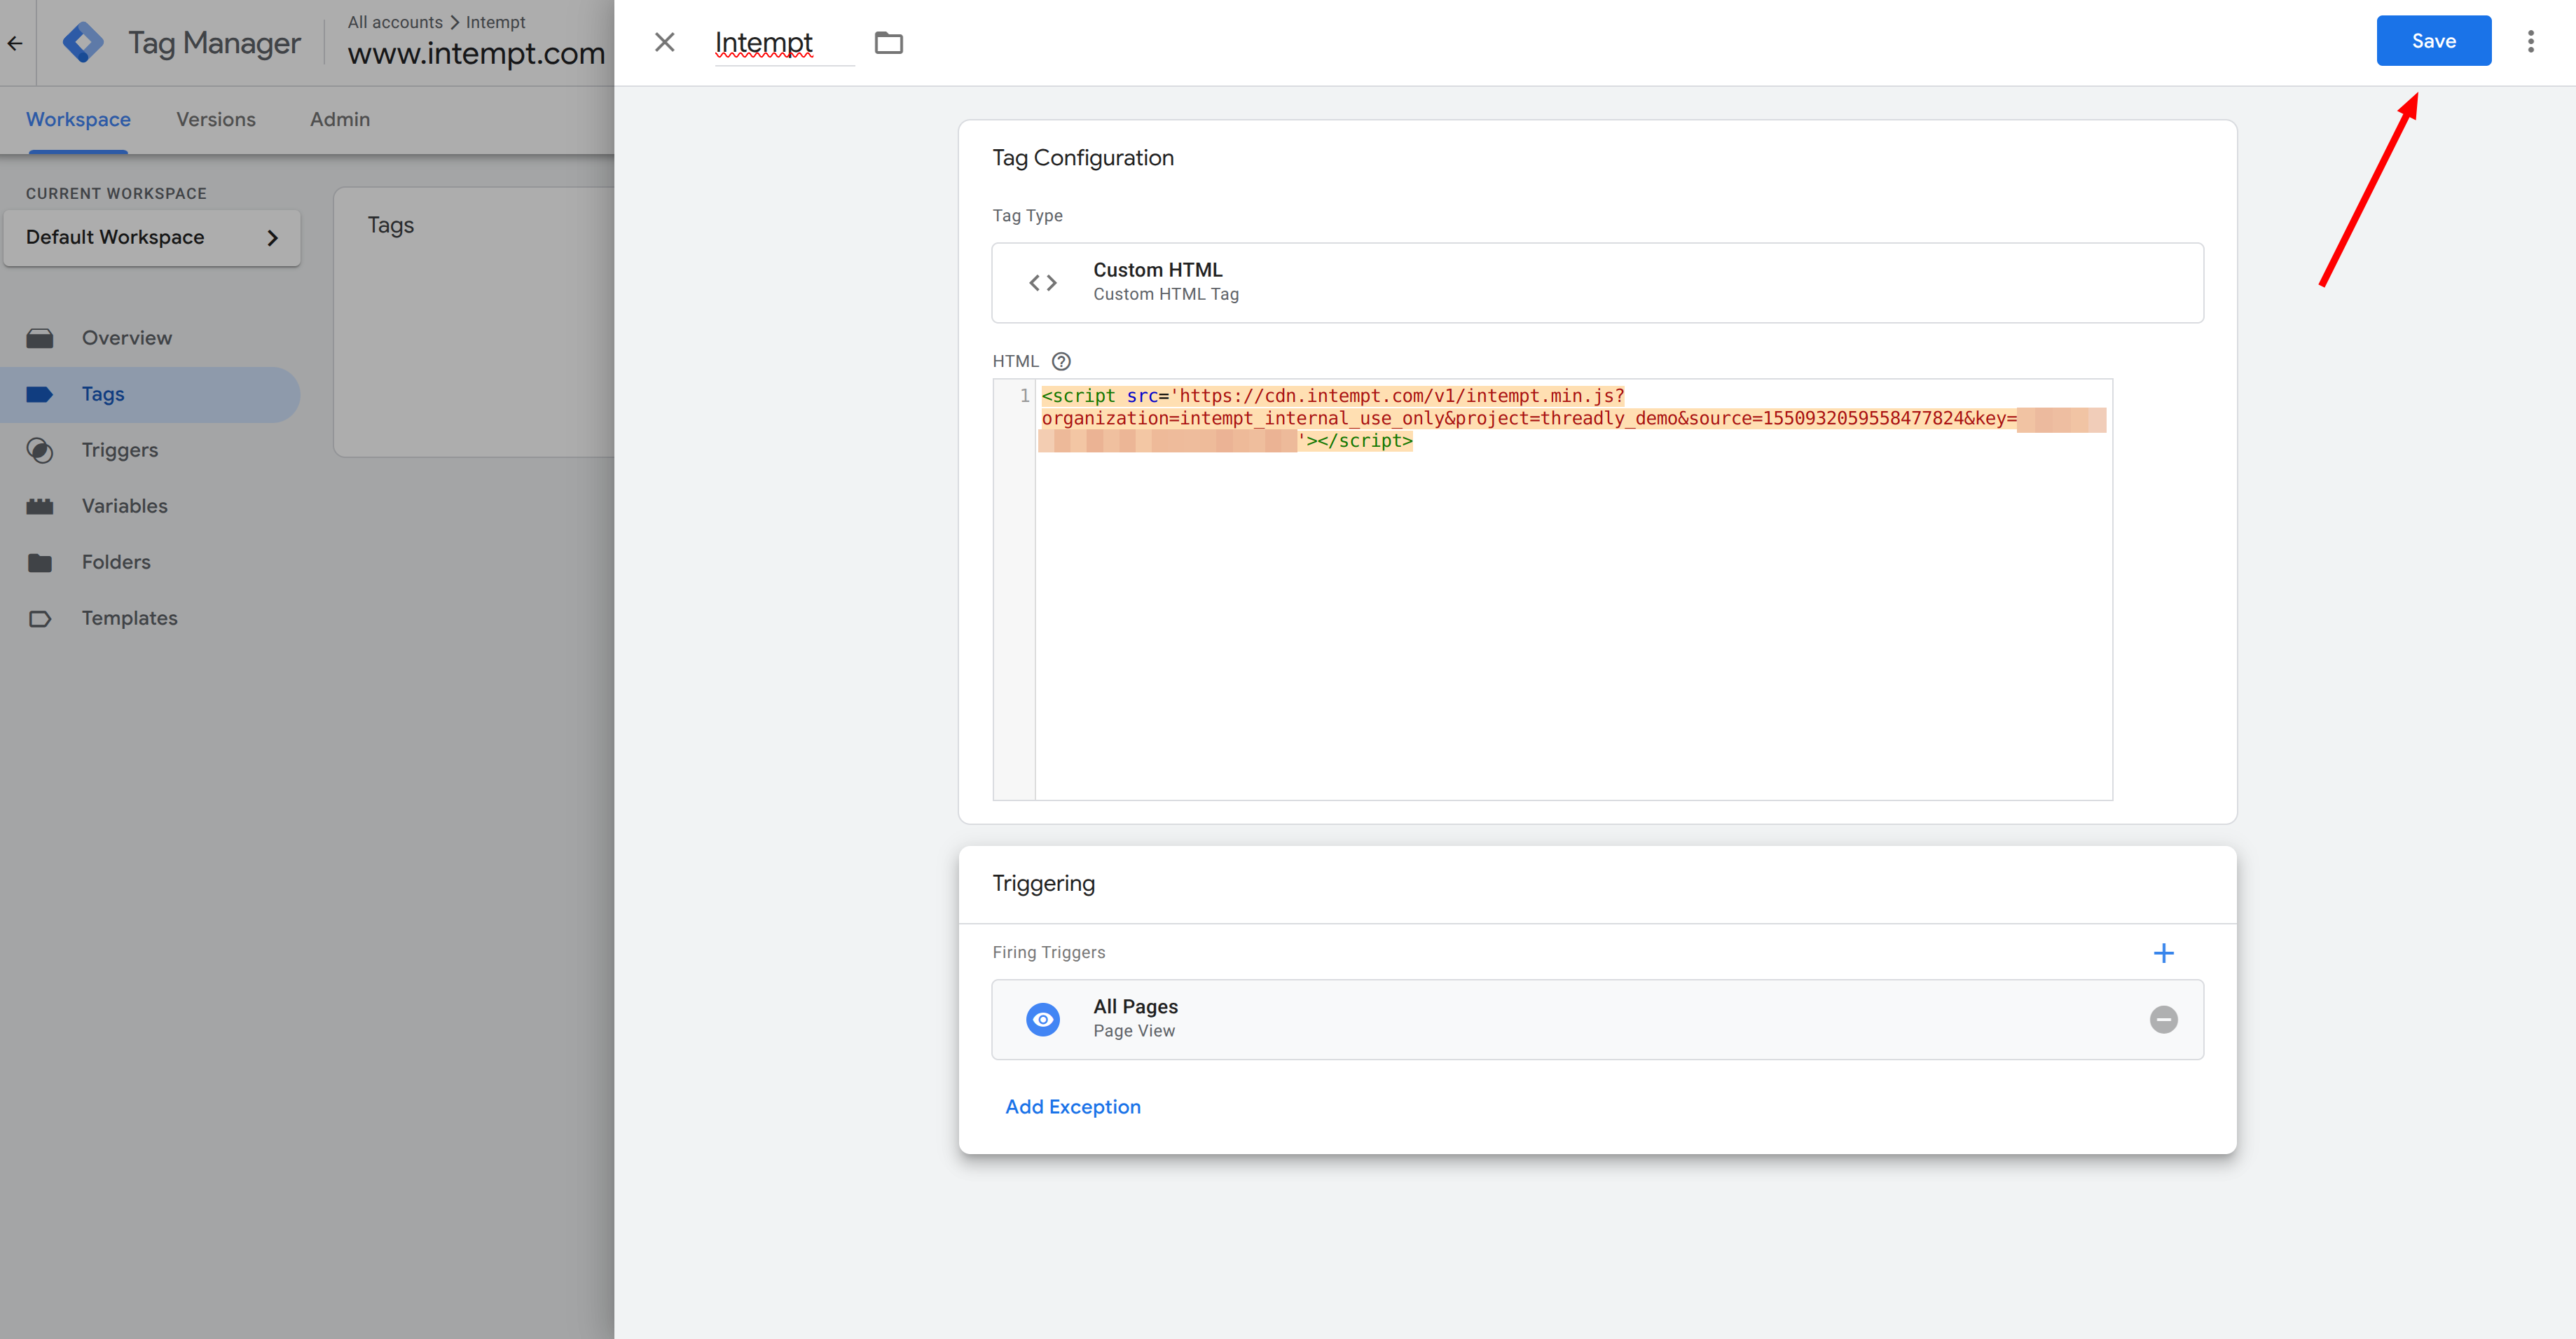The image size is (2576, 1339).
Task: Expand the Default Workspace chevron
Action: click(x=272, y=238)
